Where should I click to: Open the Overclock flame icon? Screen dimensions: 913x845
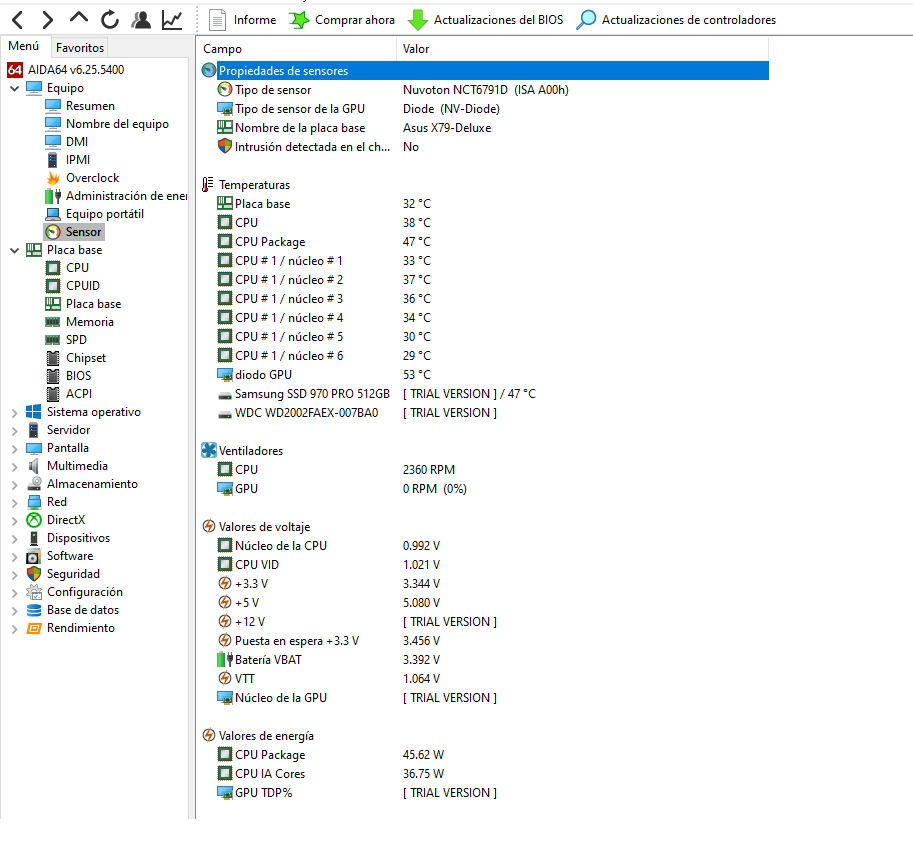pyautogui.click(x=53, y=178)
